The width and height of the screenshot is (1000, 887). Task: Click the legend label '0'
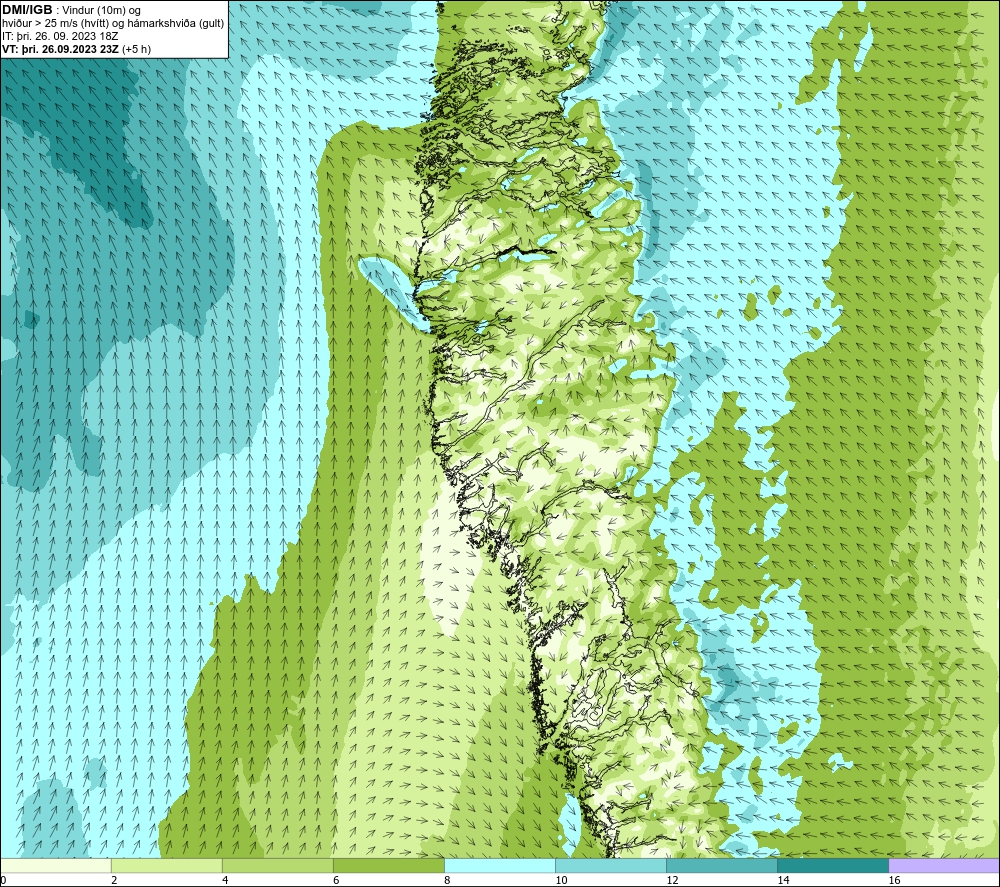tap(3, 881)
